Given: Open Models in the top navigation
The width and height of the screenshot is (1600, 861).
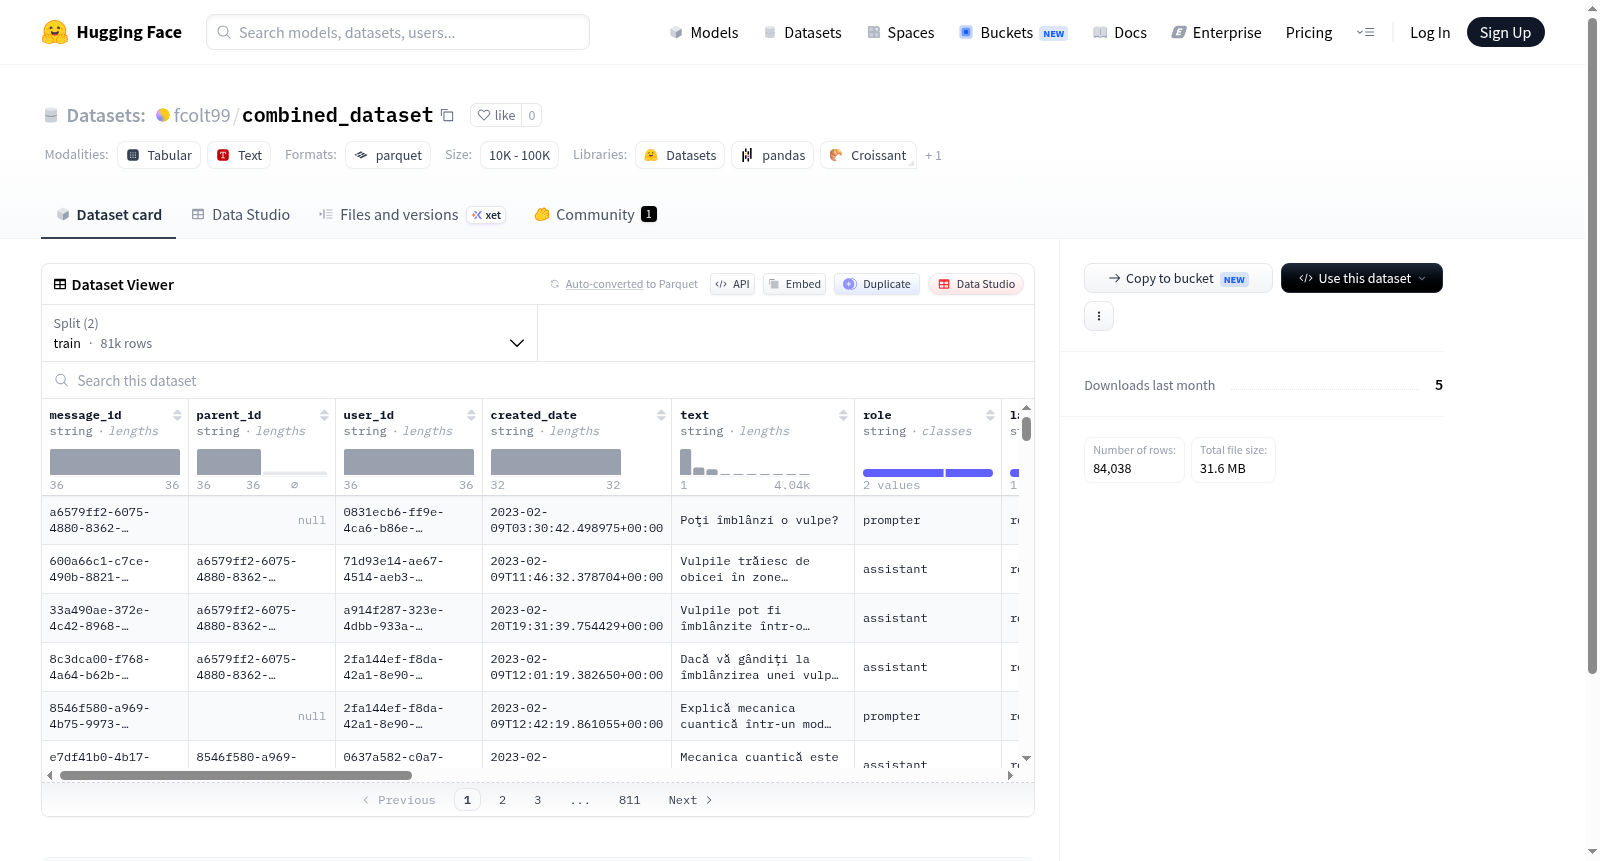Looking at the screenshot, I should [704, 33].
